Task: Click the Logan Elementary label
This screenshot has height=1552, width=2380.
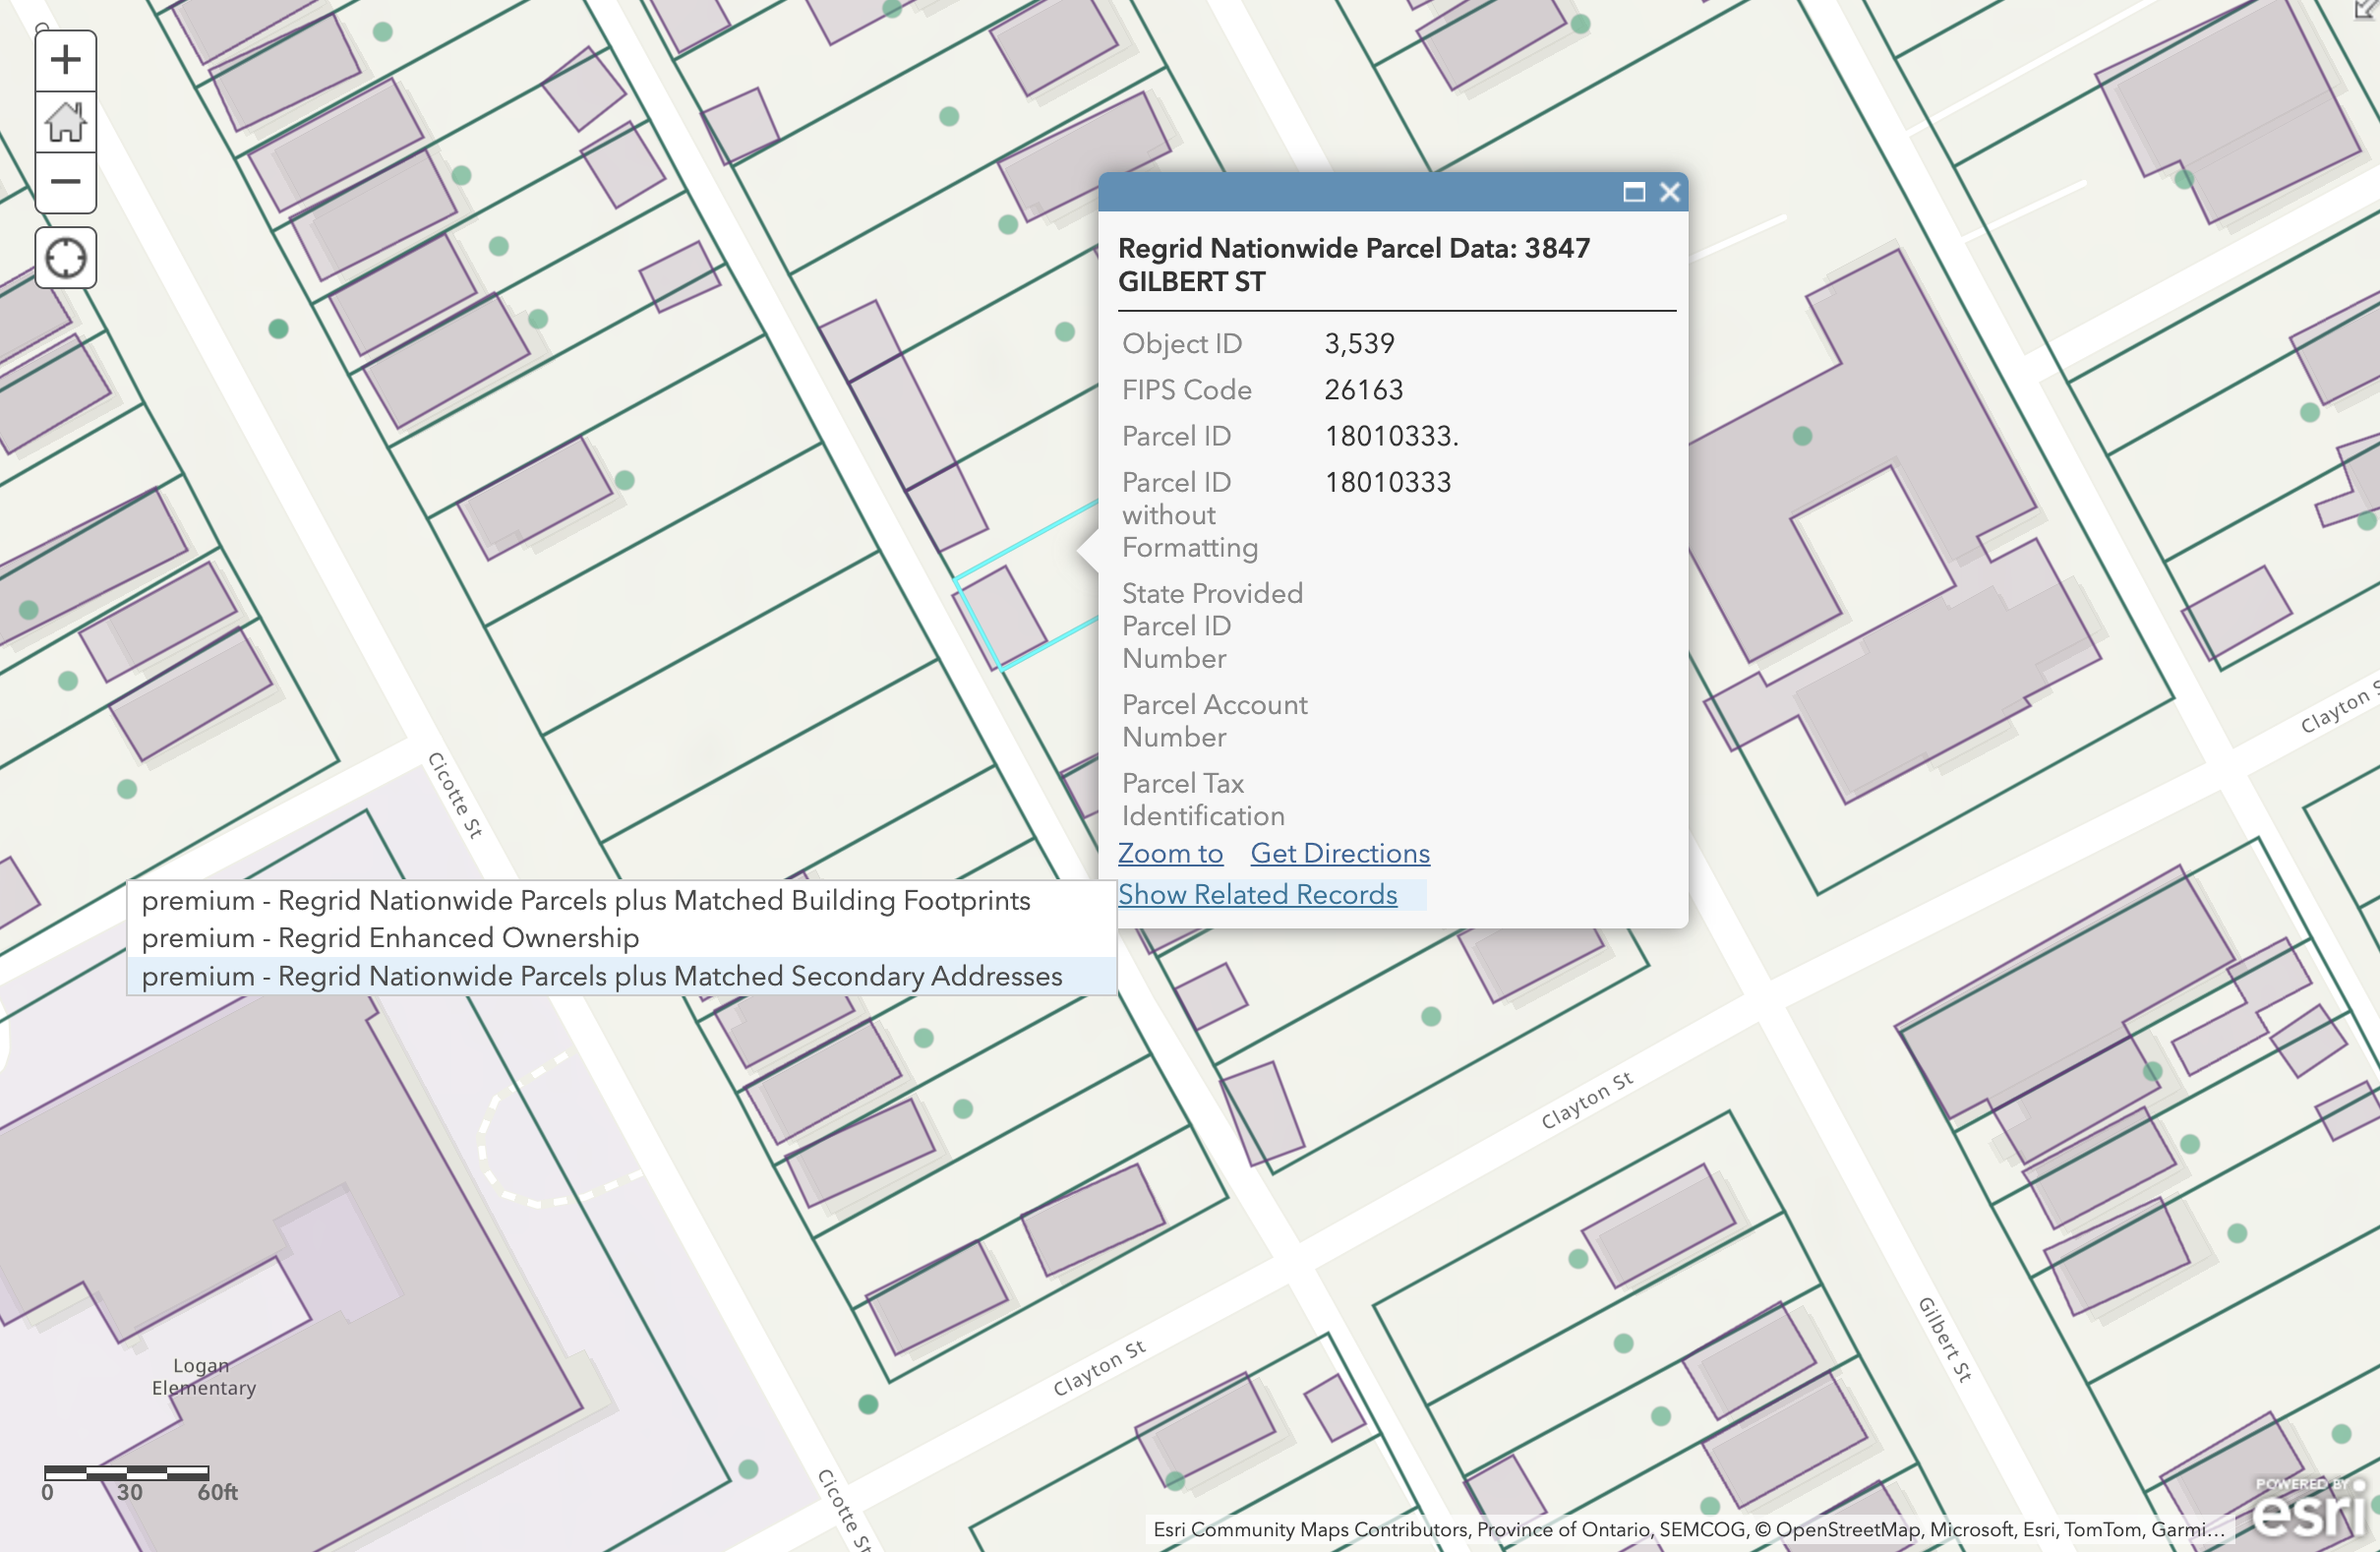Action: [203, 1376]
